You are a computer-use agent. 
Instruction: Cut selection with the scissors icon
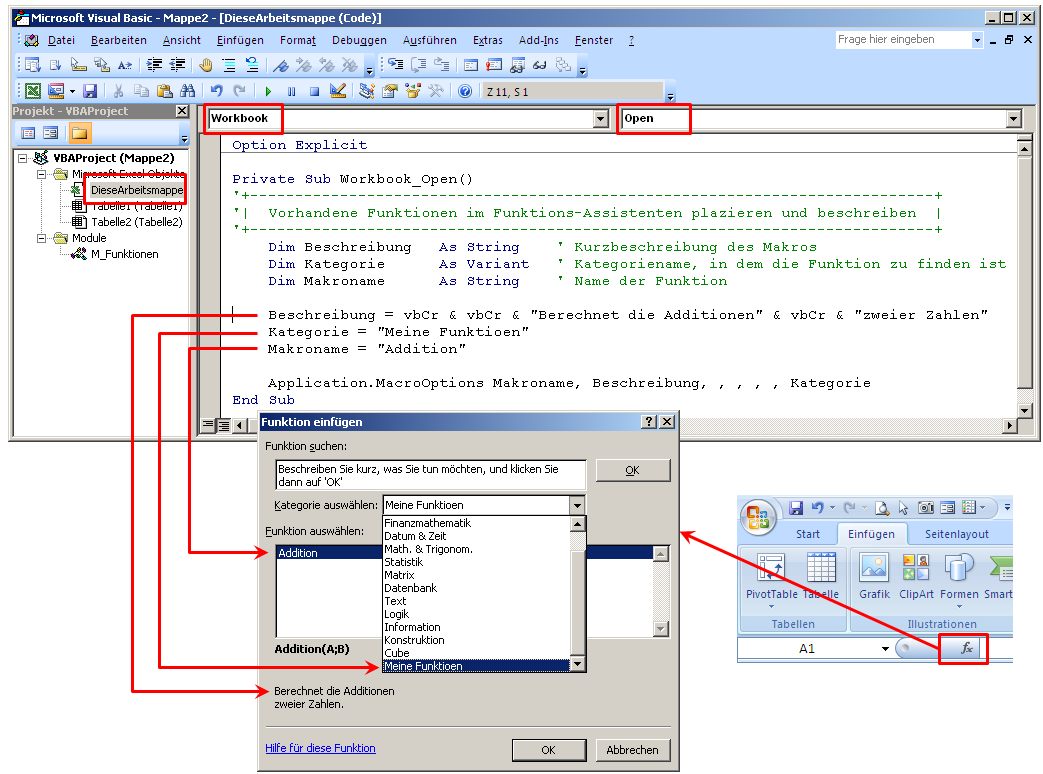118,91
